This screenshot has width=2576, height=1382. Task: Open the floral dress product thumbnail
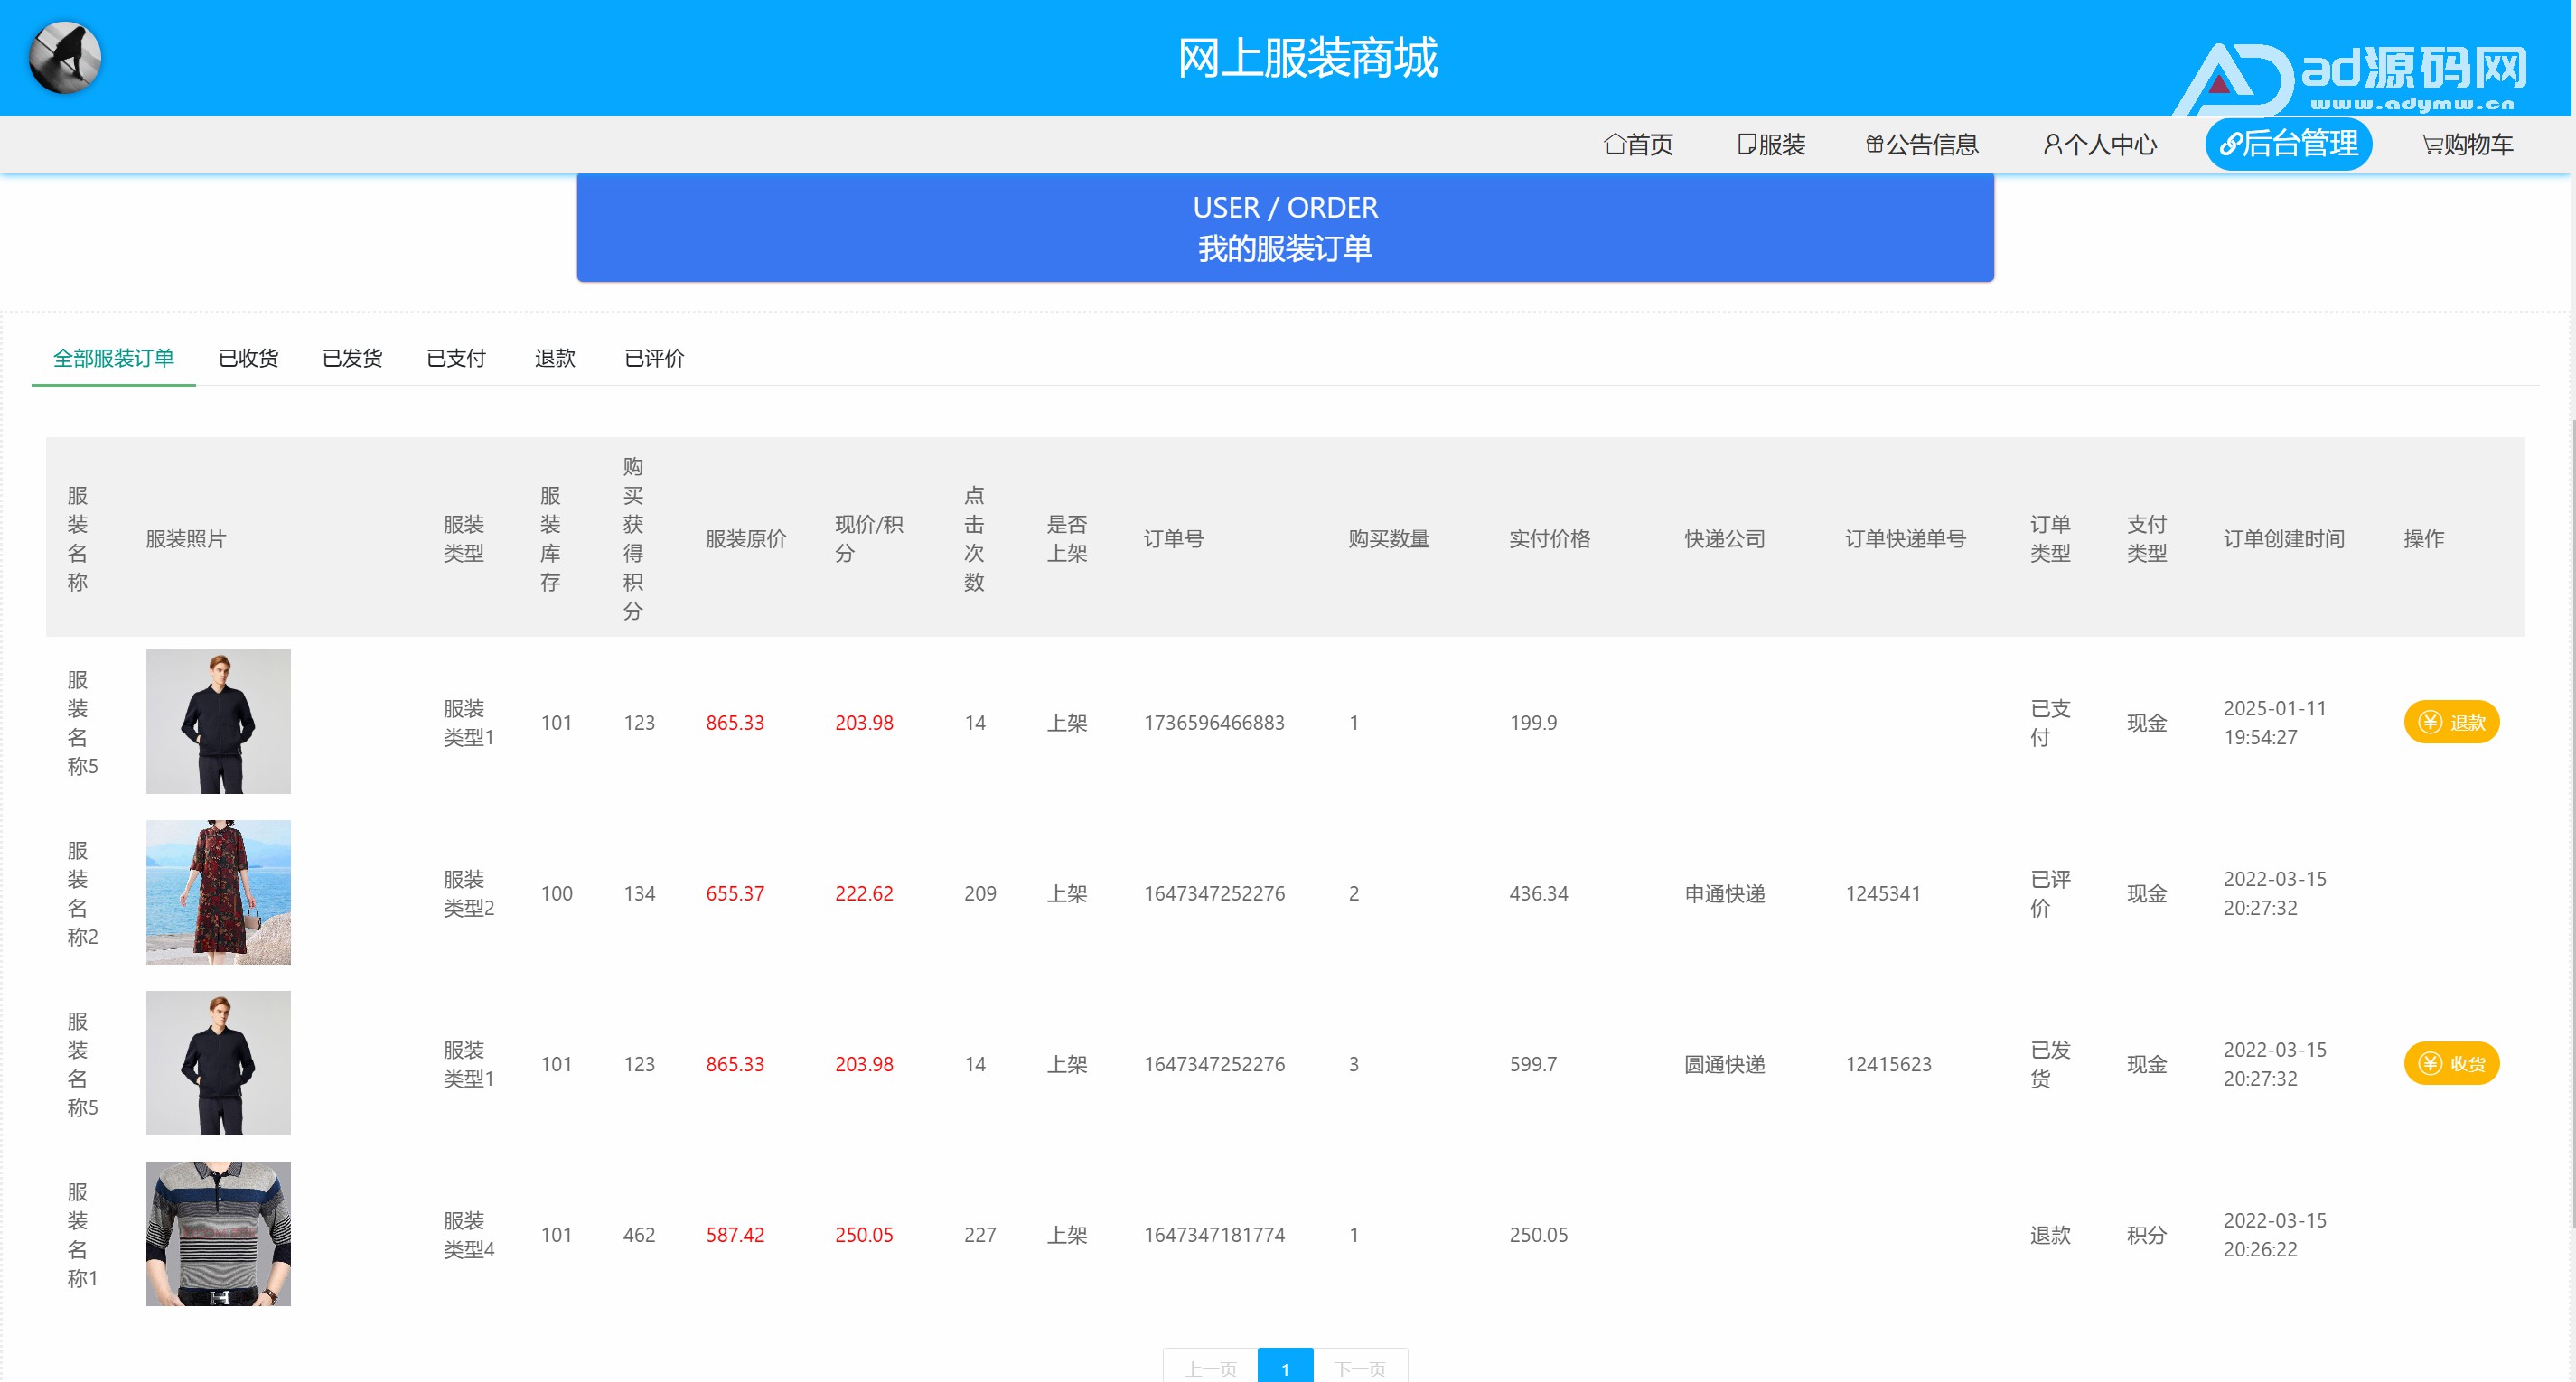click(x=218, y=892)
